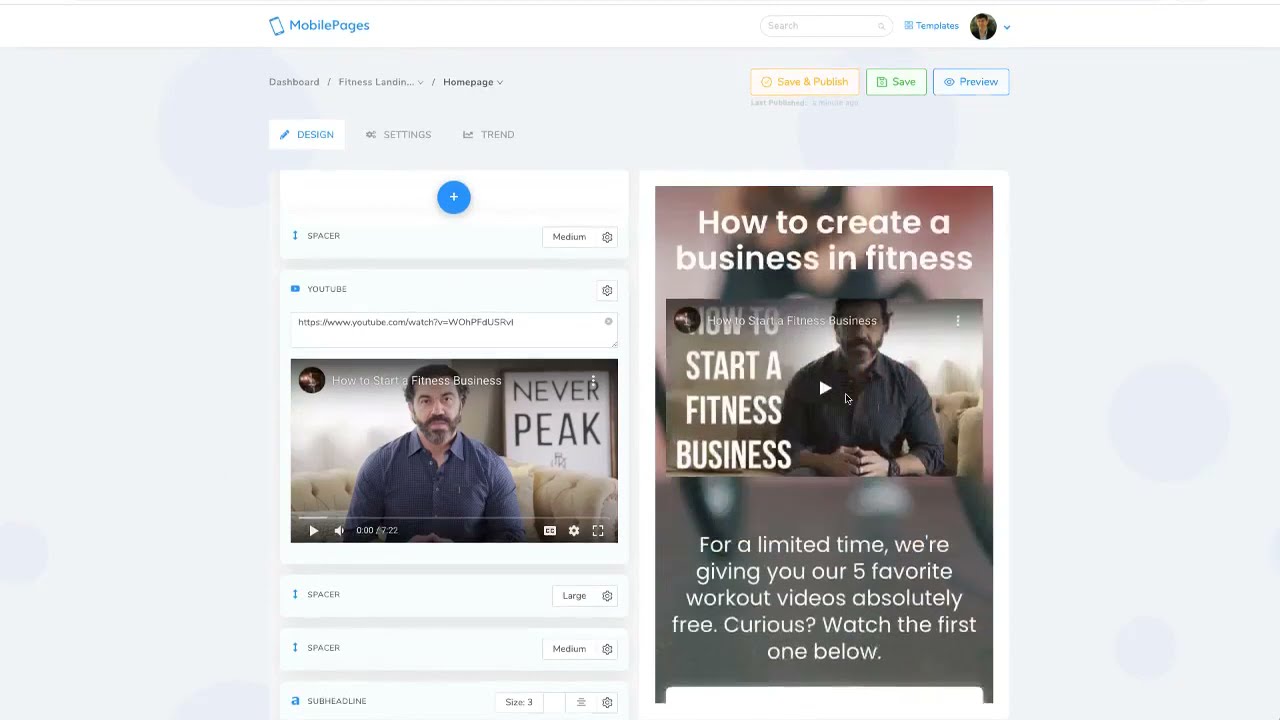The image size is (1280, 720).
Task: Click channel avatar on preview video
Action: click(x=686, y=321)
